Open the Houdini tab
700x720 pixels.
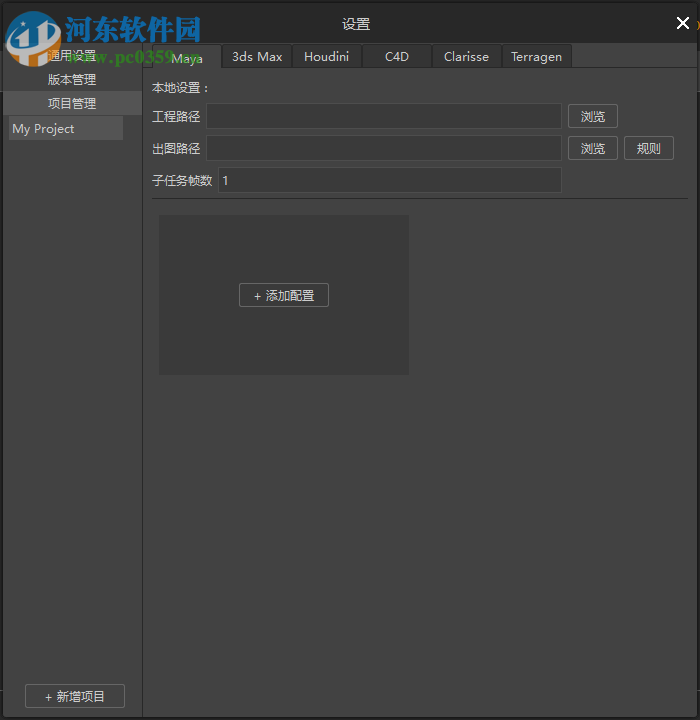(x=327, y=56)
